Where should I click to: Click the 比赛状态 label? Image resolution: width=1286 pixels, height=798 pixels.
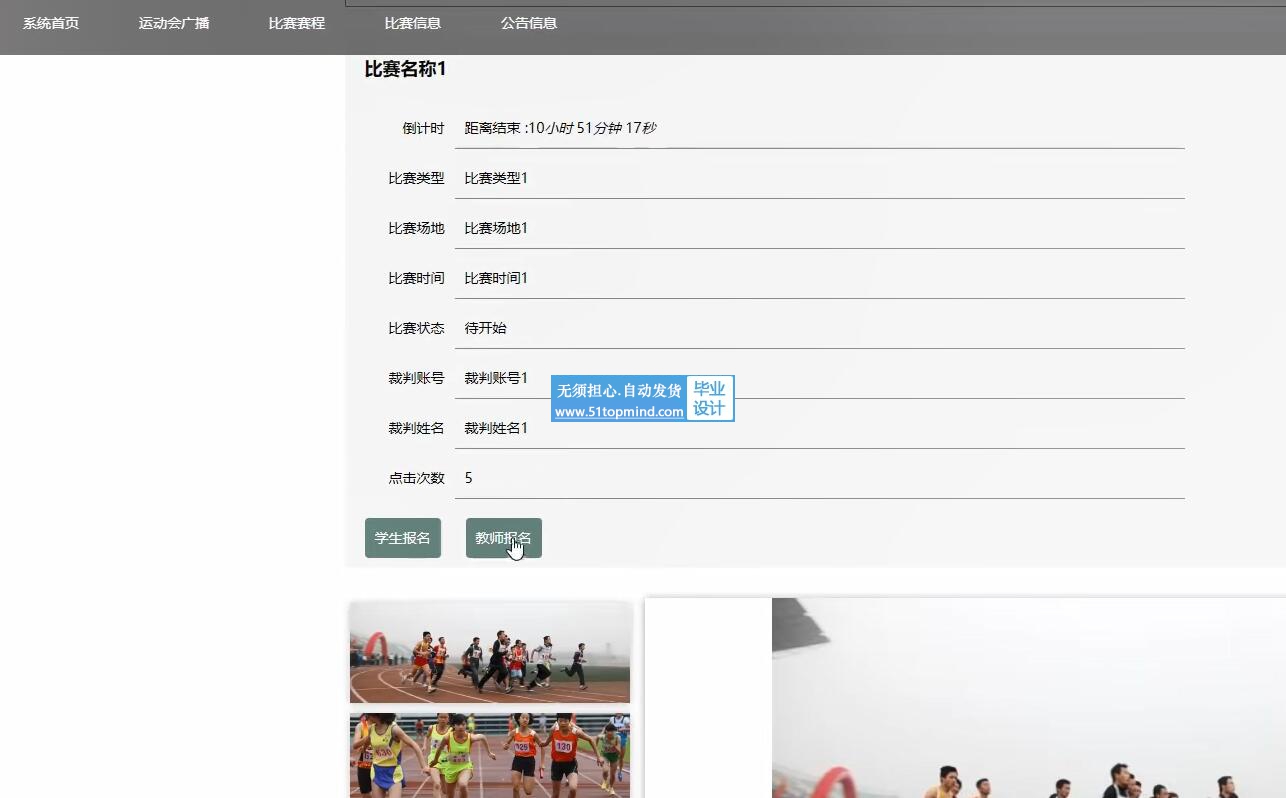pos(416,328)
